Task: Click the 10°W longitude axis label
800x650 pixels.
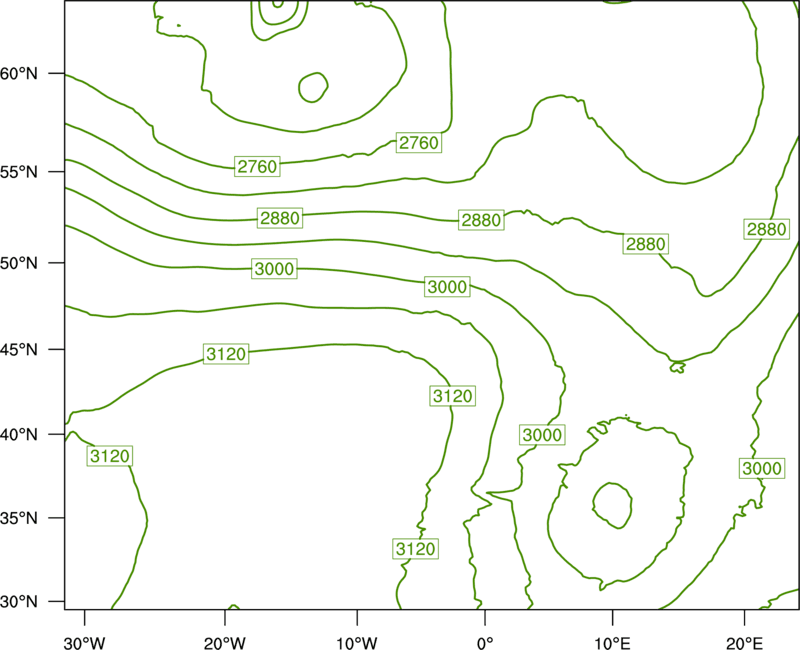Action: coord(357,643)
